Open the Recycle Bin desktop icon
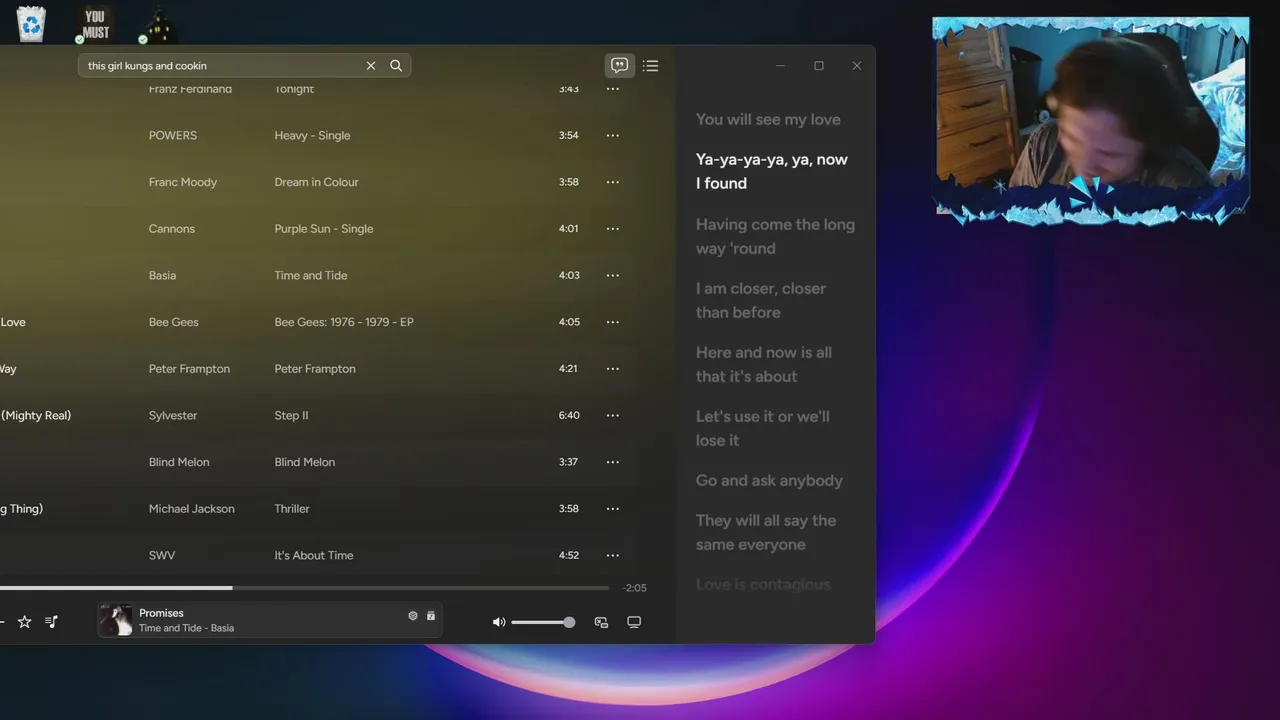1280x720 pixels. point(31,24)
